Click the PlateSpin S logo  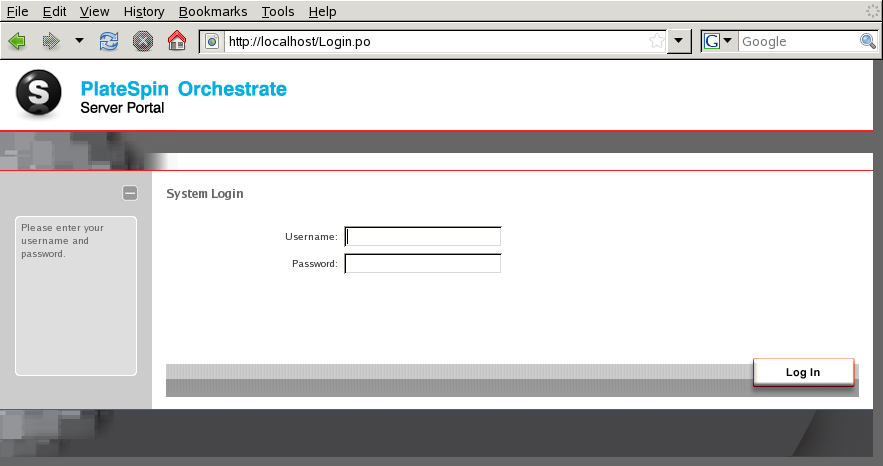tap(38, 93)
